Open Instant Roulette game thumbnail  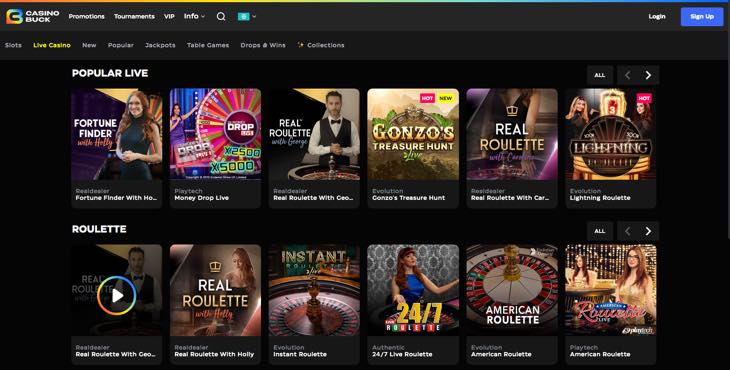(314, 290)
